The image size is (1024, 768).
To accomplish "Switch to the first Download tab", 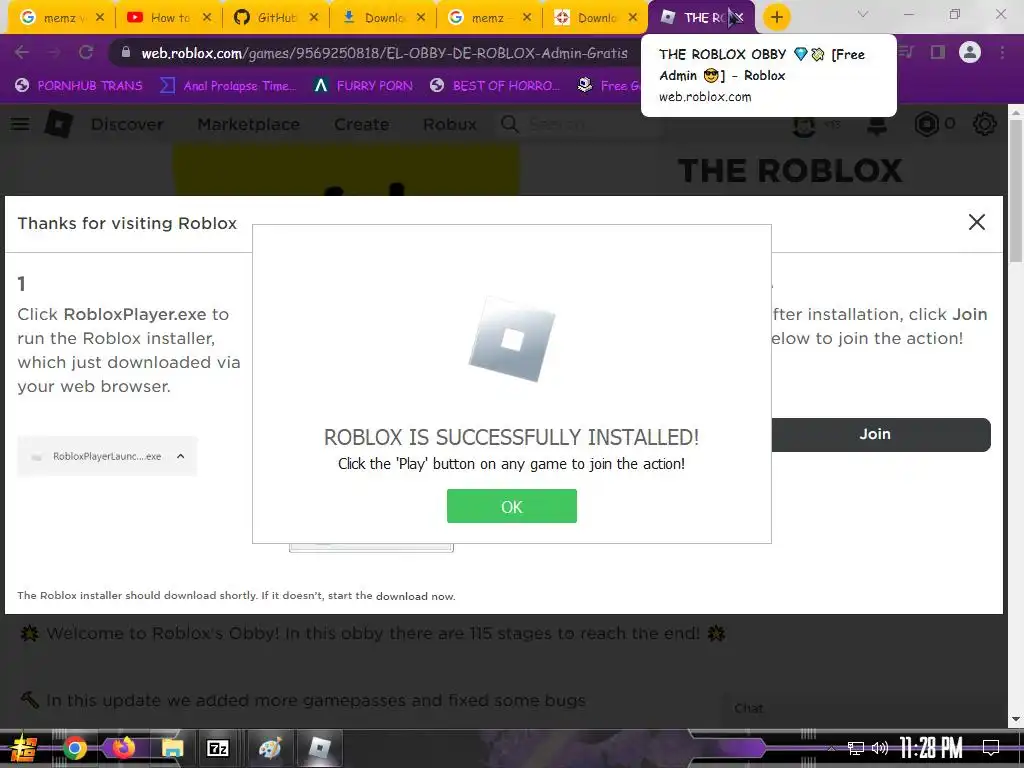I will pos(382,18).
